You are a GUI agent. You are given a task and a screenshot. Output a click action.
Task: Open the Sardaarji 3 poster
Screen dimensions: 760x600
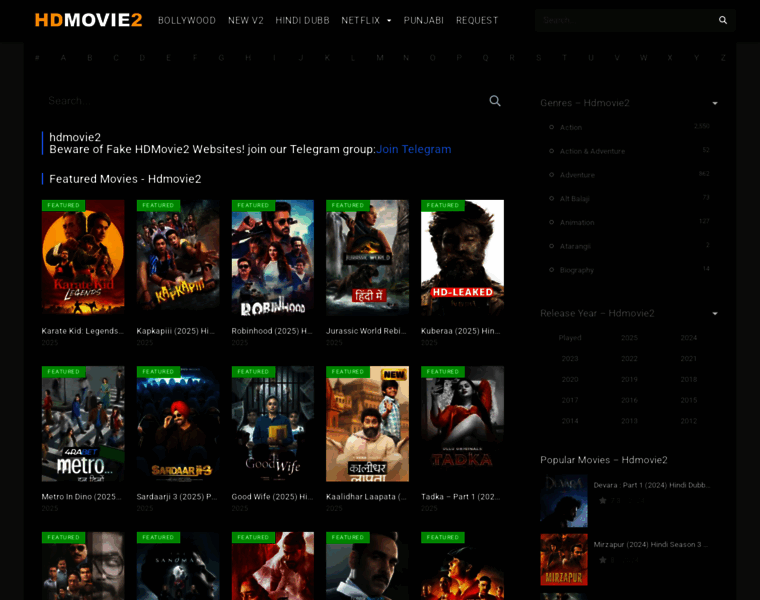(x=178, y=424)
